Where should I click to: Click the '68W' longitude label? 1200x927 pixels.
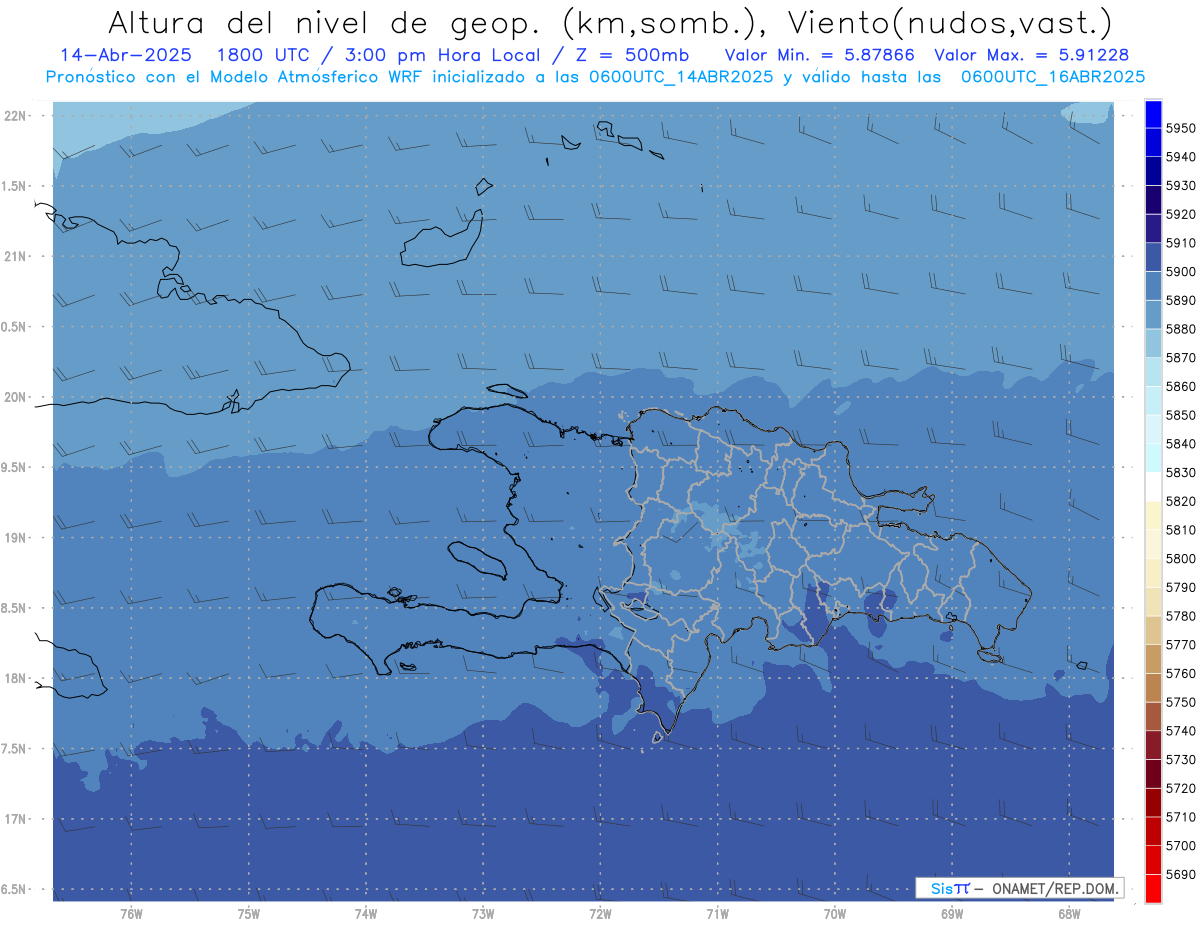[1069, 914]
